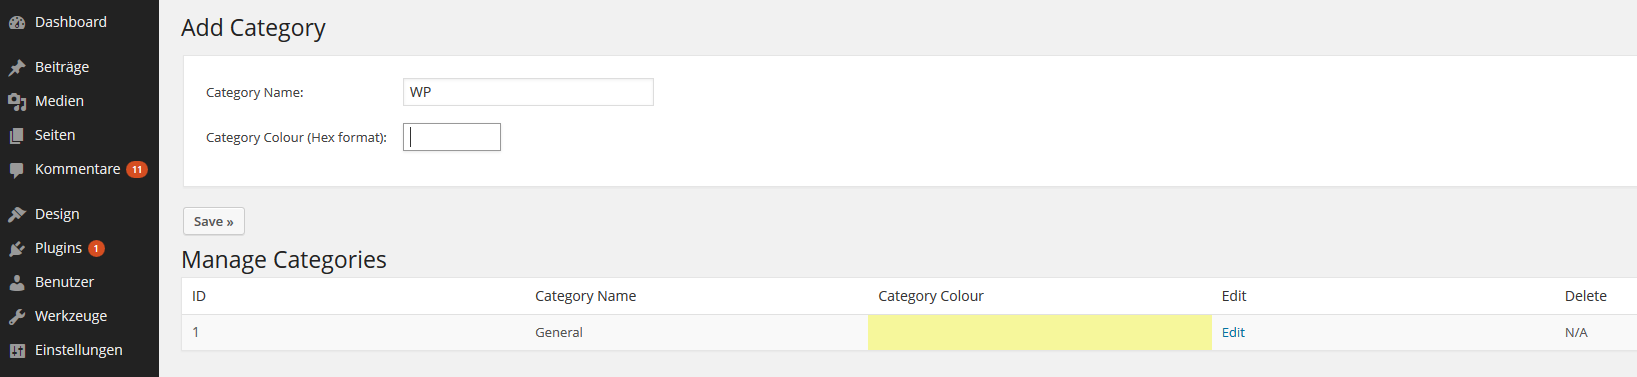Open the Einstellungen menu entry

click(79, 350)
